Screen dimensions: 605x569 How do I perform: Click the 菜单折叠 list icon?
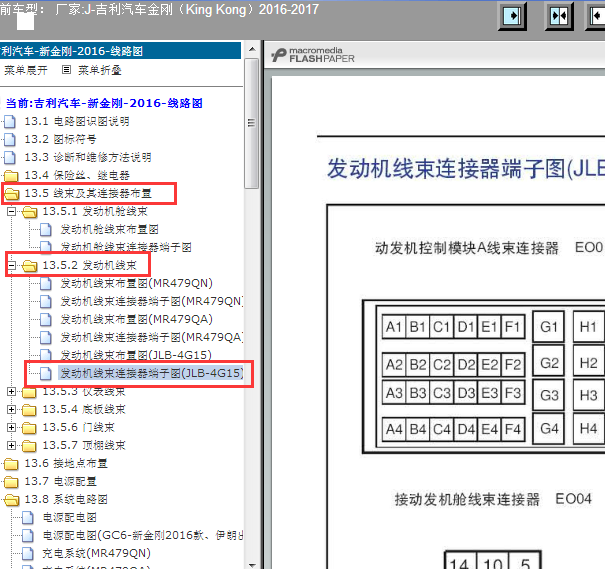point(66,70)
